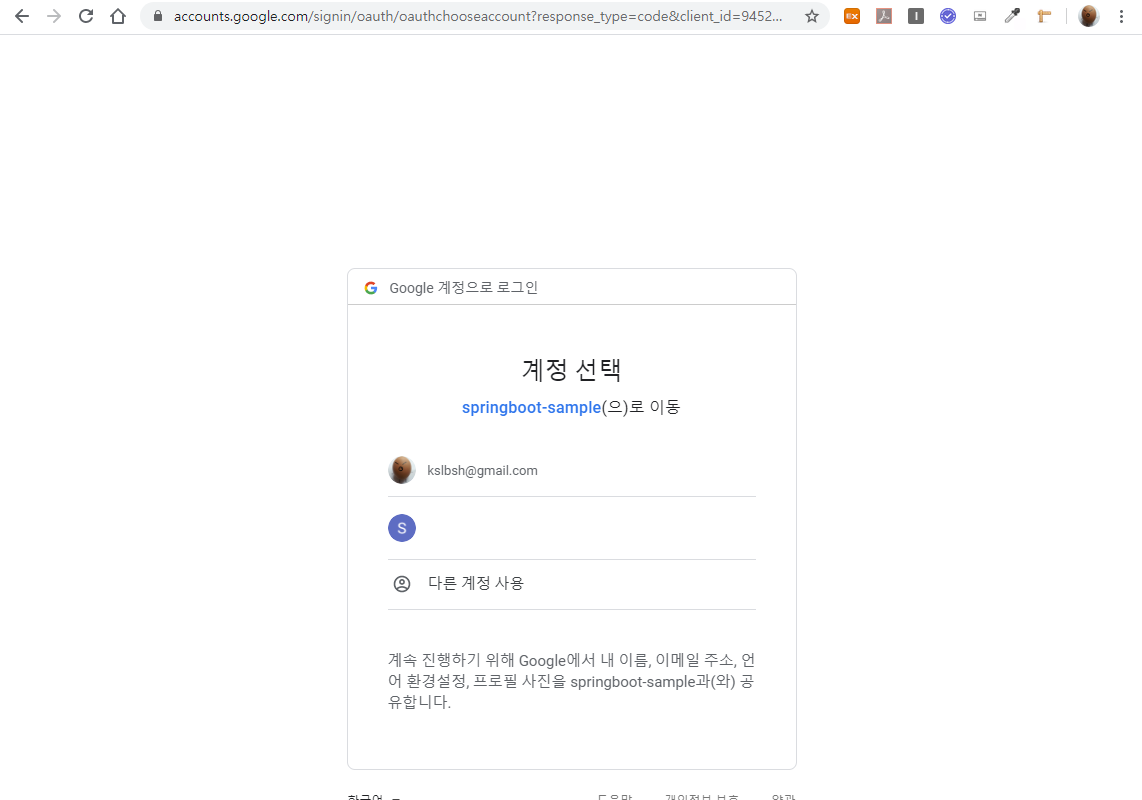Image resolution: width=1142 pixels, height=800 pixels.
Task: Open the blue checkmark extension
Action: [x=948, y=16]
